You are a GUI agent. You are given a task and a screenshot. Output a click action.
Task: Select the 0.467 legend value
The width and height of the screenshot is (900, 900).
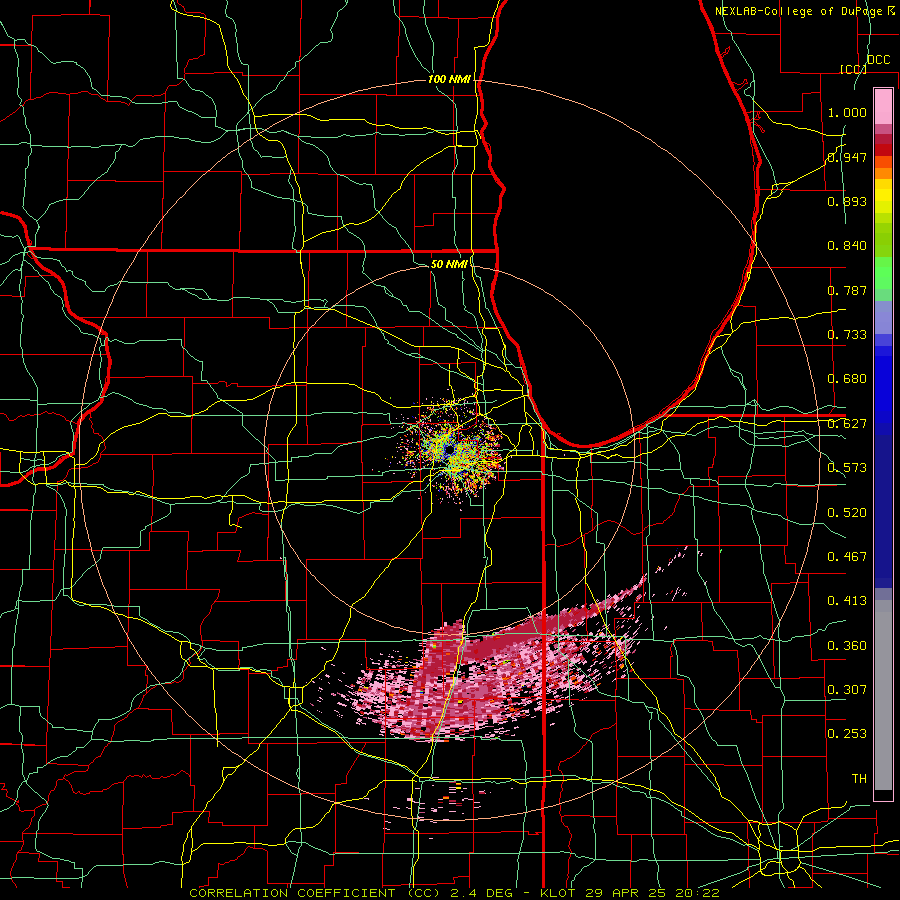point(847,556)
